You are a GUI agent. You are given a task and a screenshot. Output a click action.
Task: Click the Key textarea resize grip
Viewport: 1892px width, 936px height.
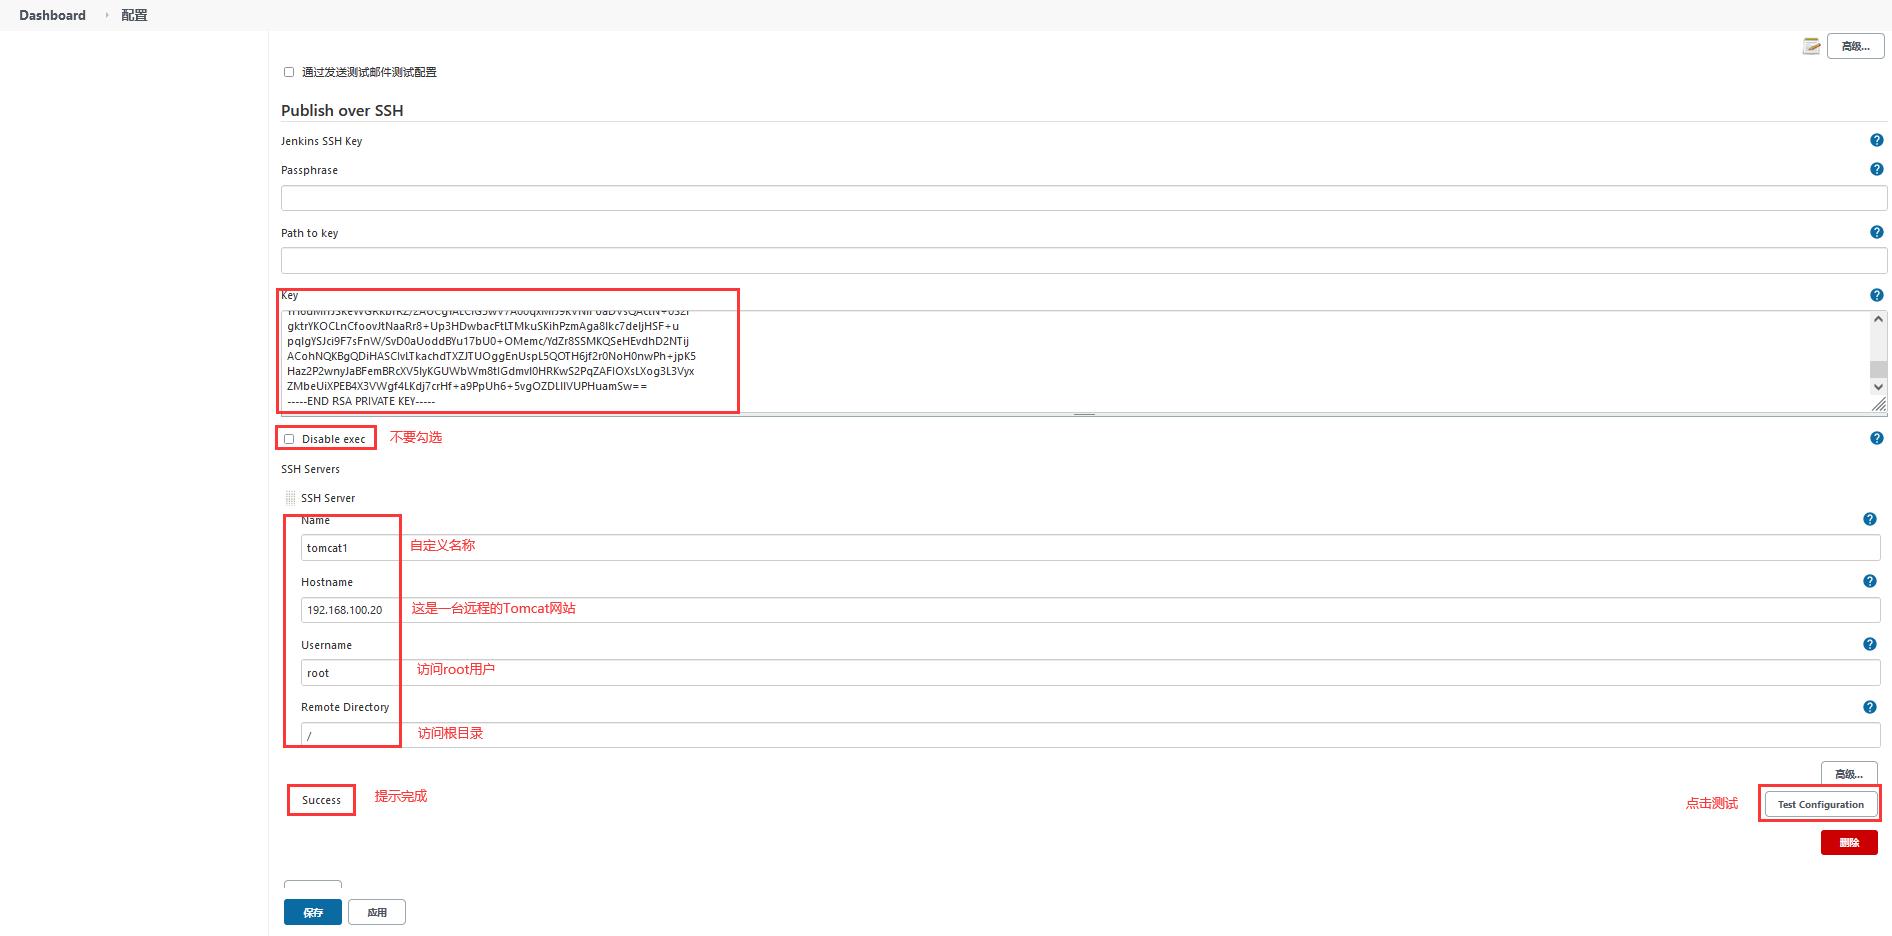click(1879, 404)
